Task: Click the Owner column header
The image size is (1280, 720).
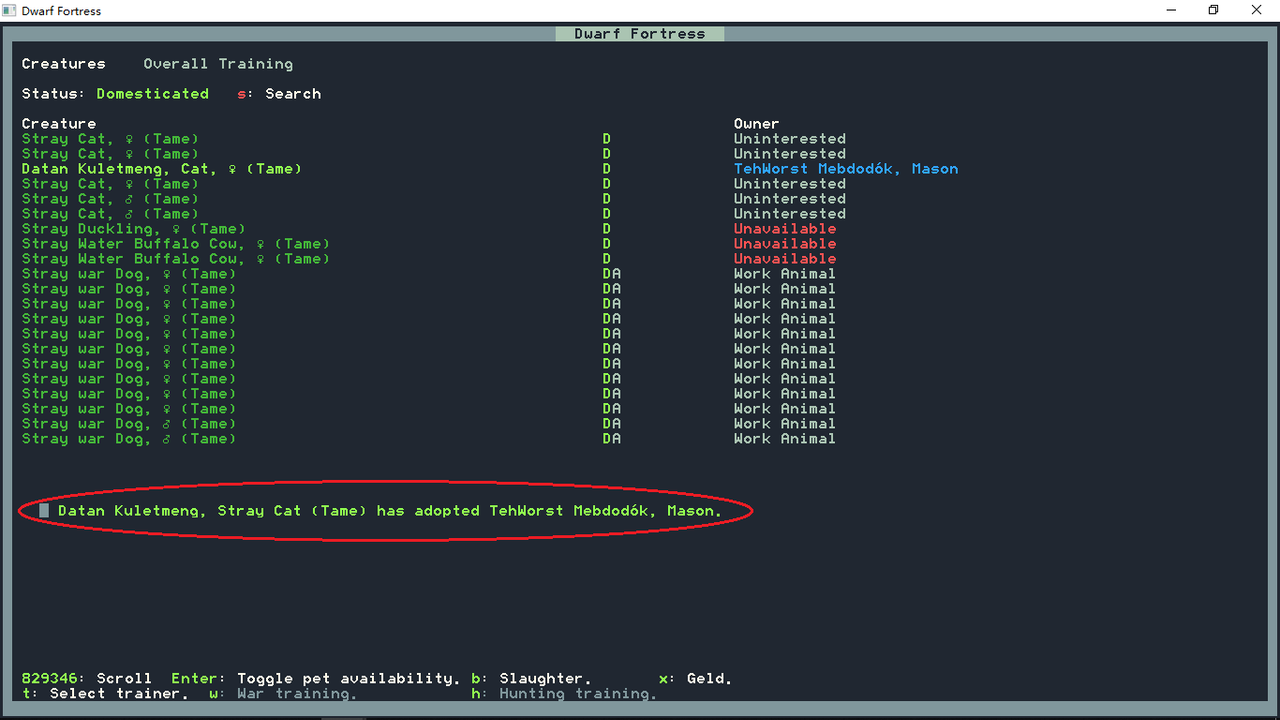Action: 756,124
